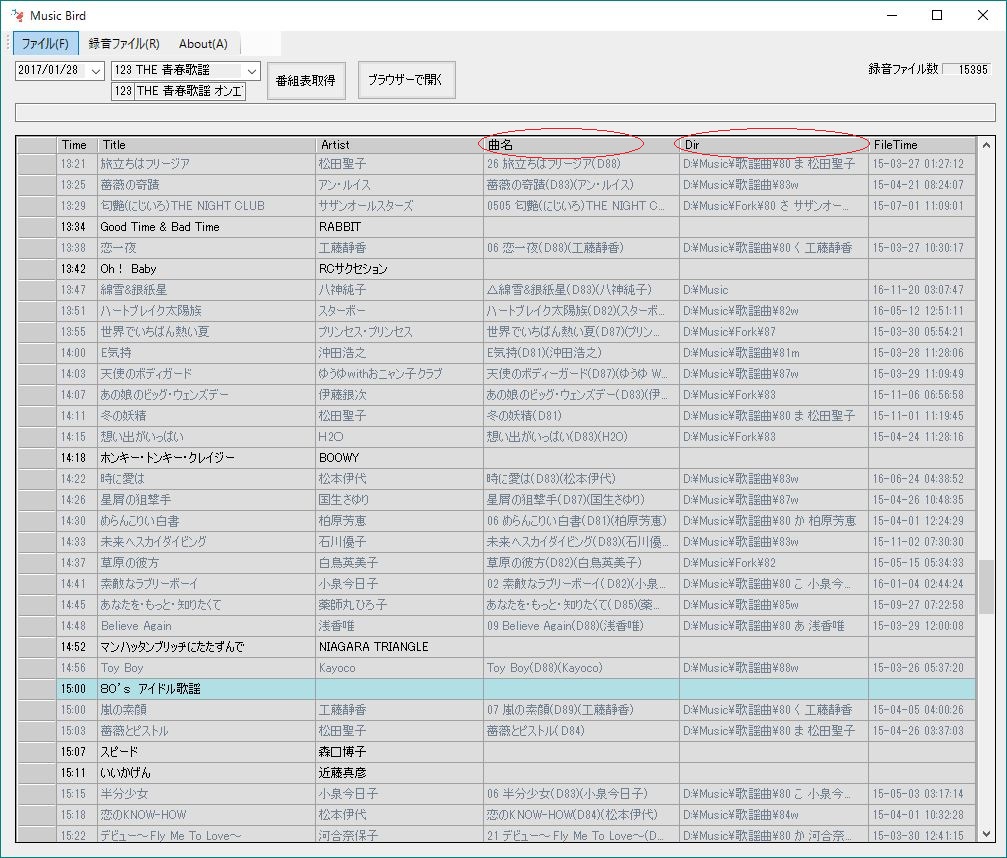Viewport: 1007px width, 858px height.
Task: Select title いいかげん
Action: coord(125,773)
